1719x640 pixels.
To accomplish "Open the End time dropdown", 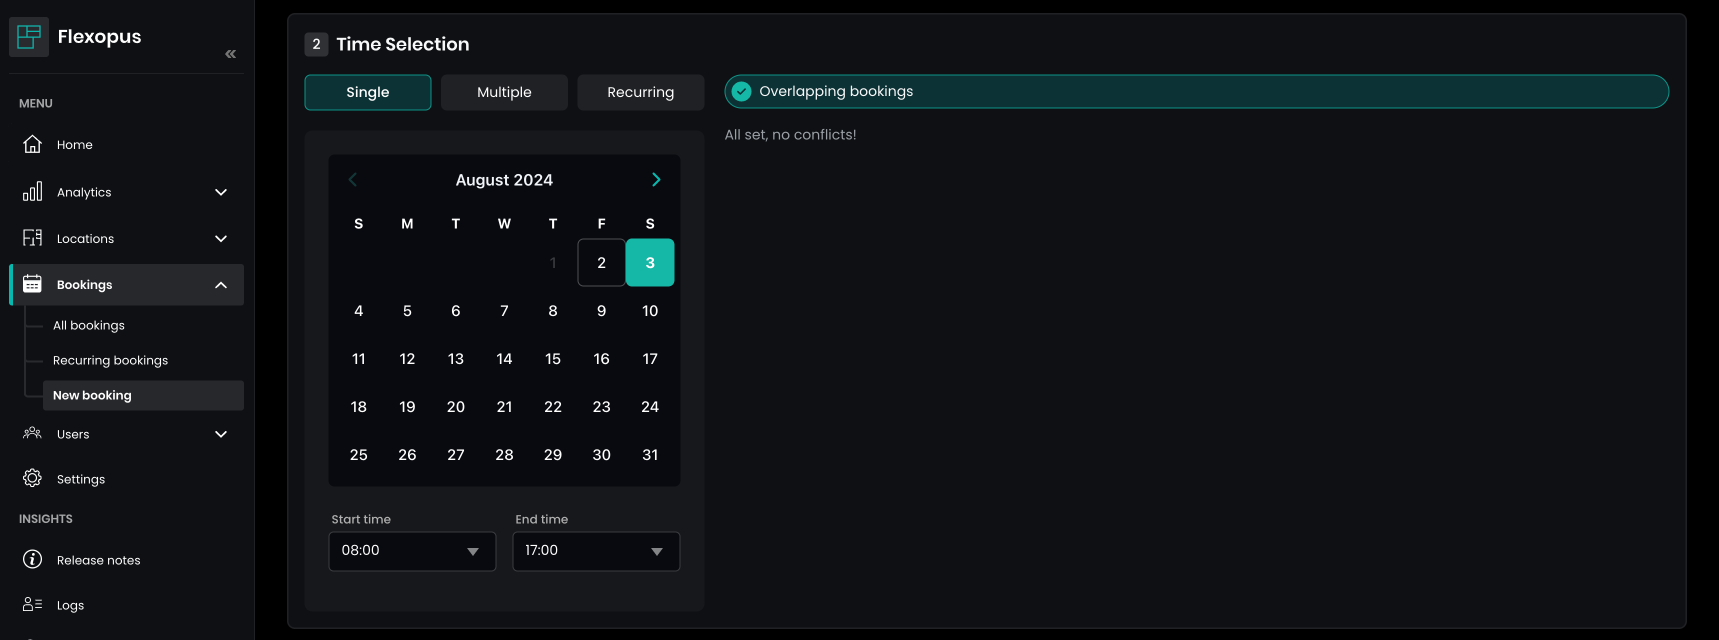I will pos(596,551).
